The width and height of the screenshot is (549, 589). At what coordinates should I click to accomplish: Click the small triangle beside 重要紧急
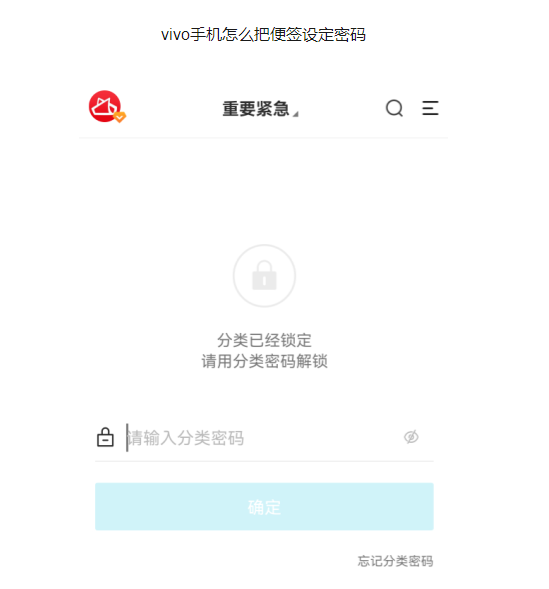tap(296, 114)
